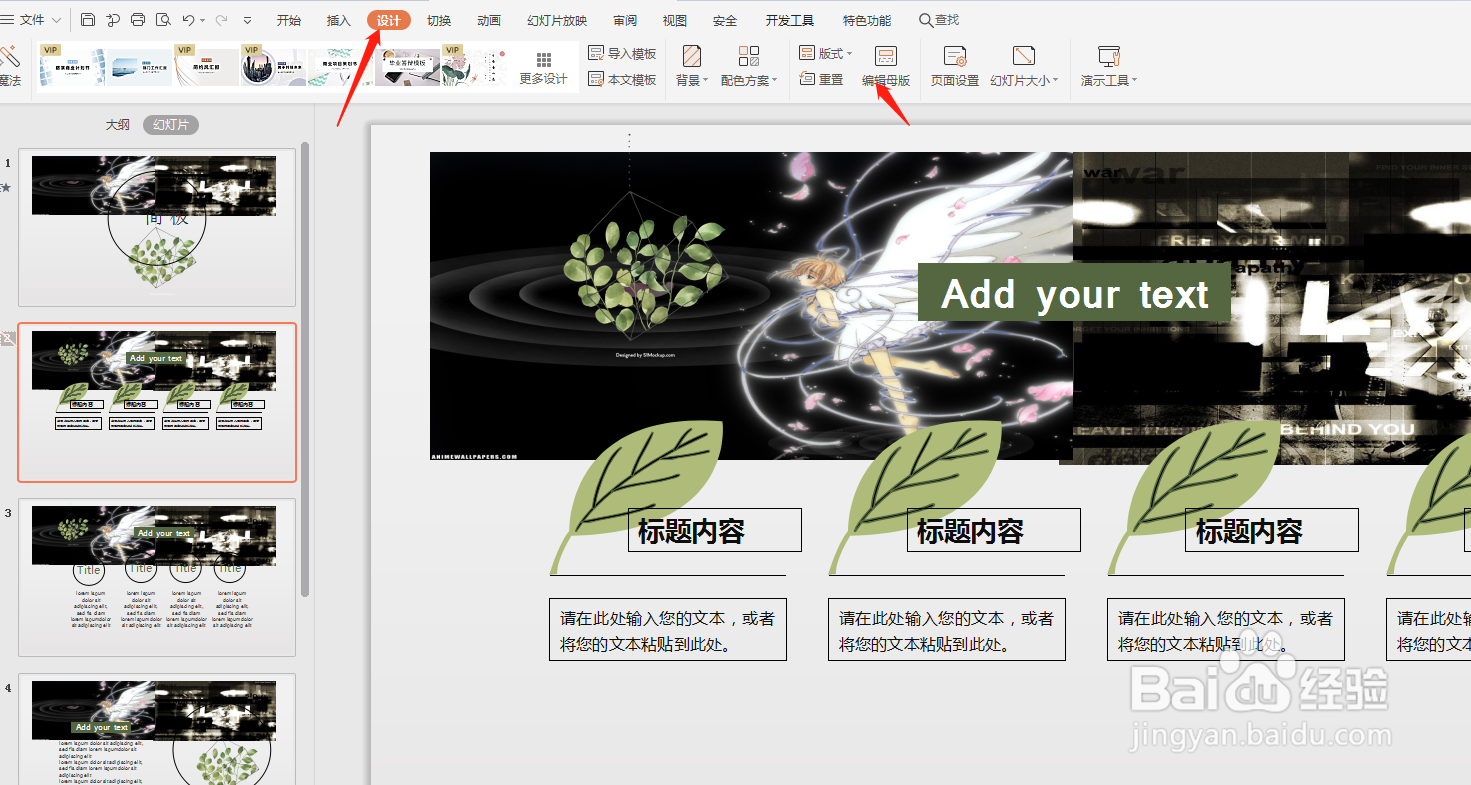Expand the 幻灯片大小 dropdown arrow

1055,81
